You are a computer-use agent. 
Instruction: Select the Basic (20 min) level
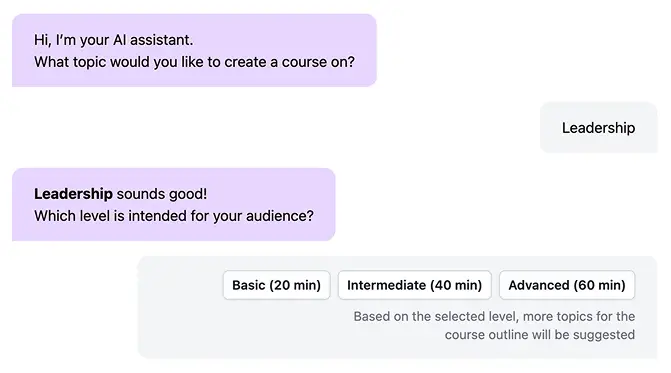tap(276, 285)
